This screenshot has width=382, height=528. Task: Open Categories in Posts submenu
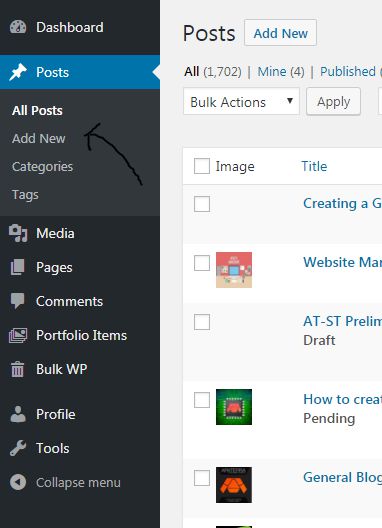pyautogui.click(x=42, y=167)
